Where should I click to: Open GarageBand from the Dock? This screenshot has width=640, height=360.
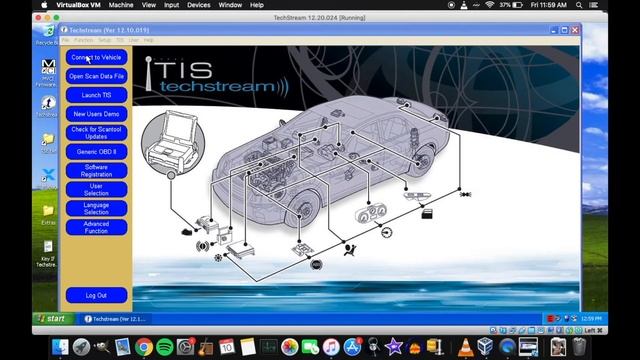[206, 347]
